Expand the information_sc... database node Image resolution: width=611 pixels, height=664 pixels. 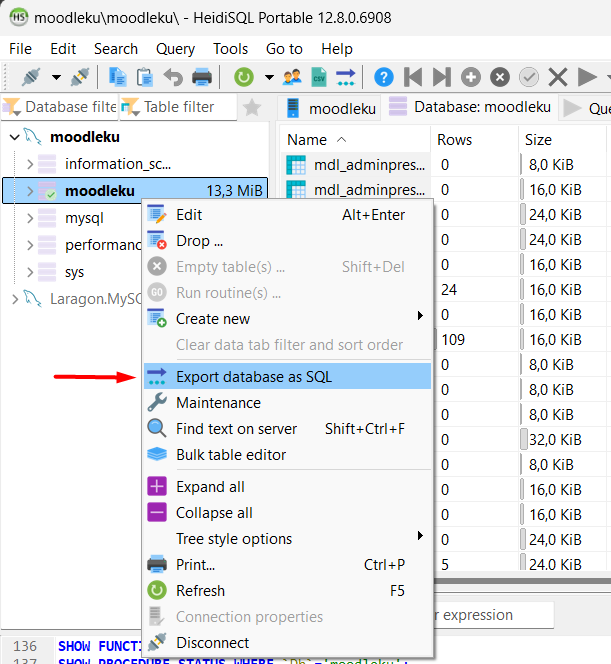[x=30, y=164]
